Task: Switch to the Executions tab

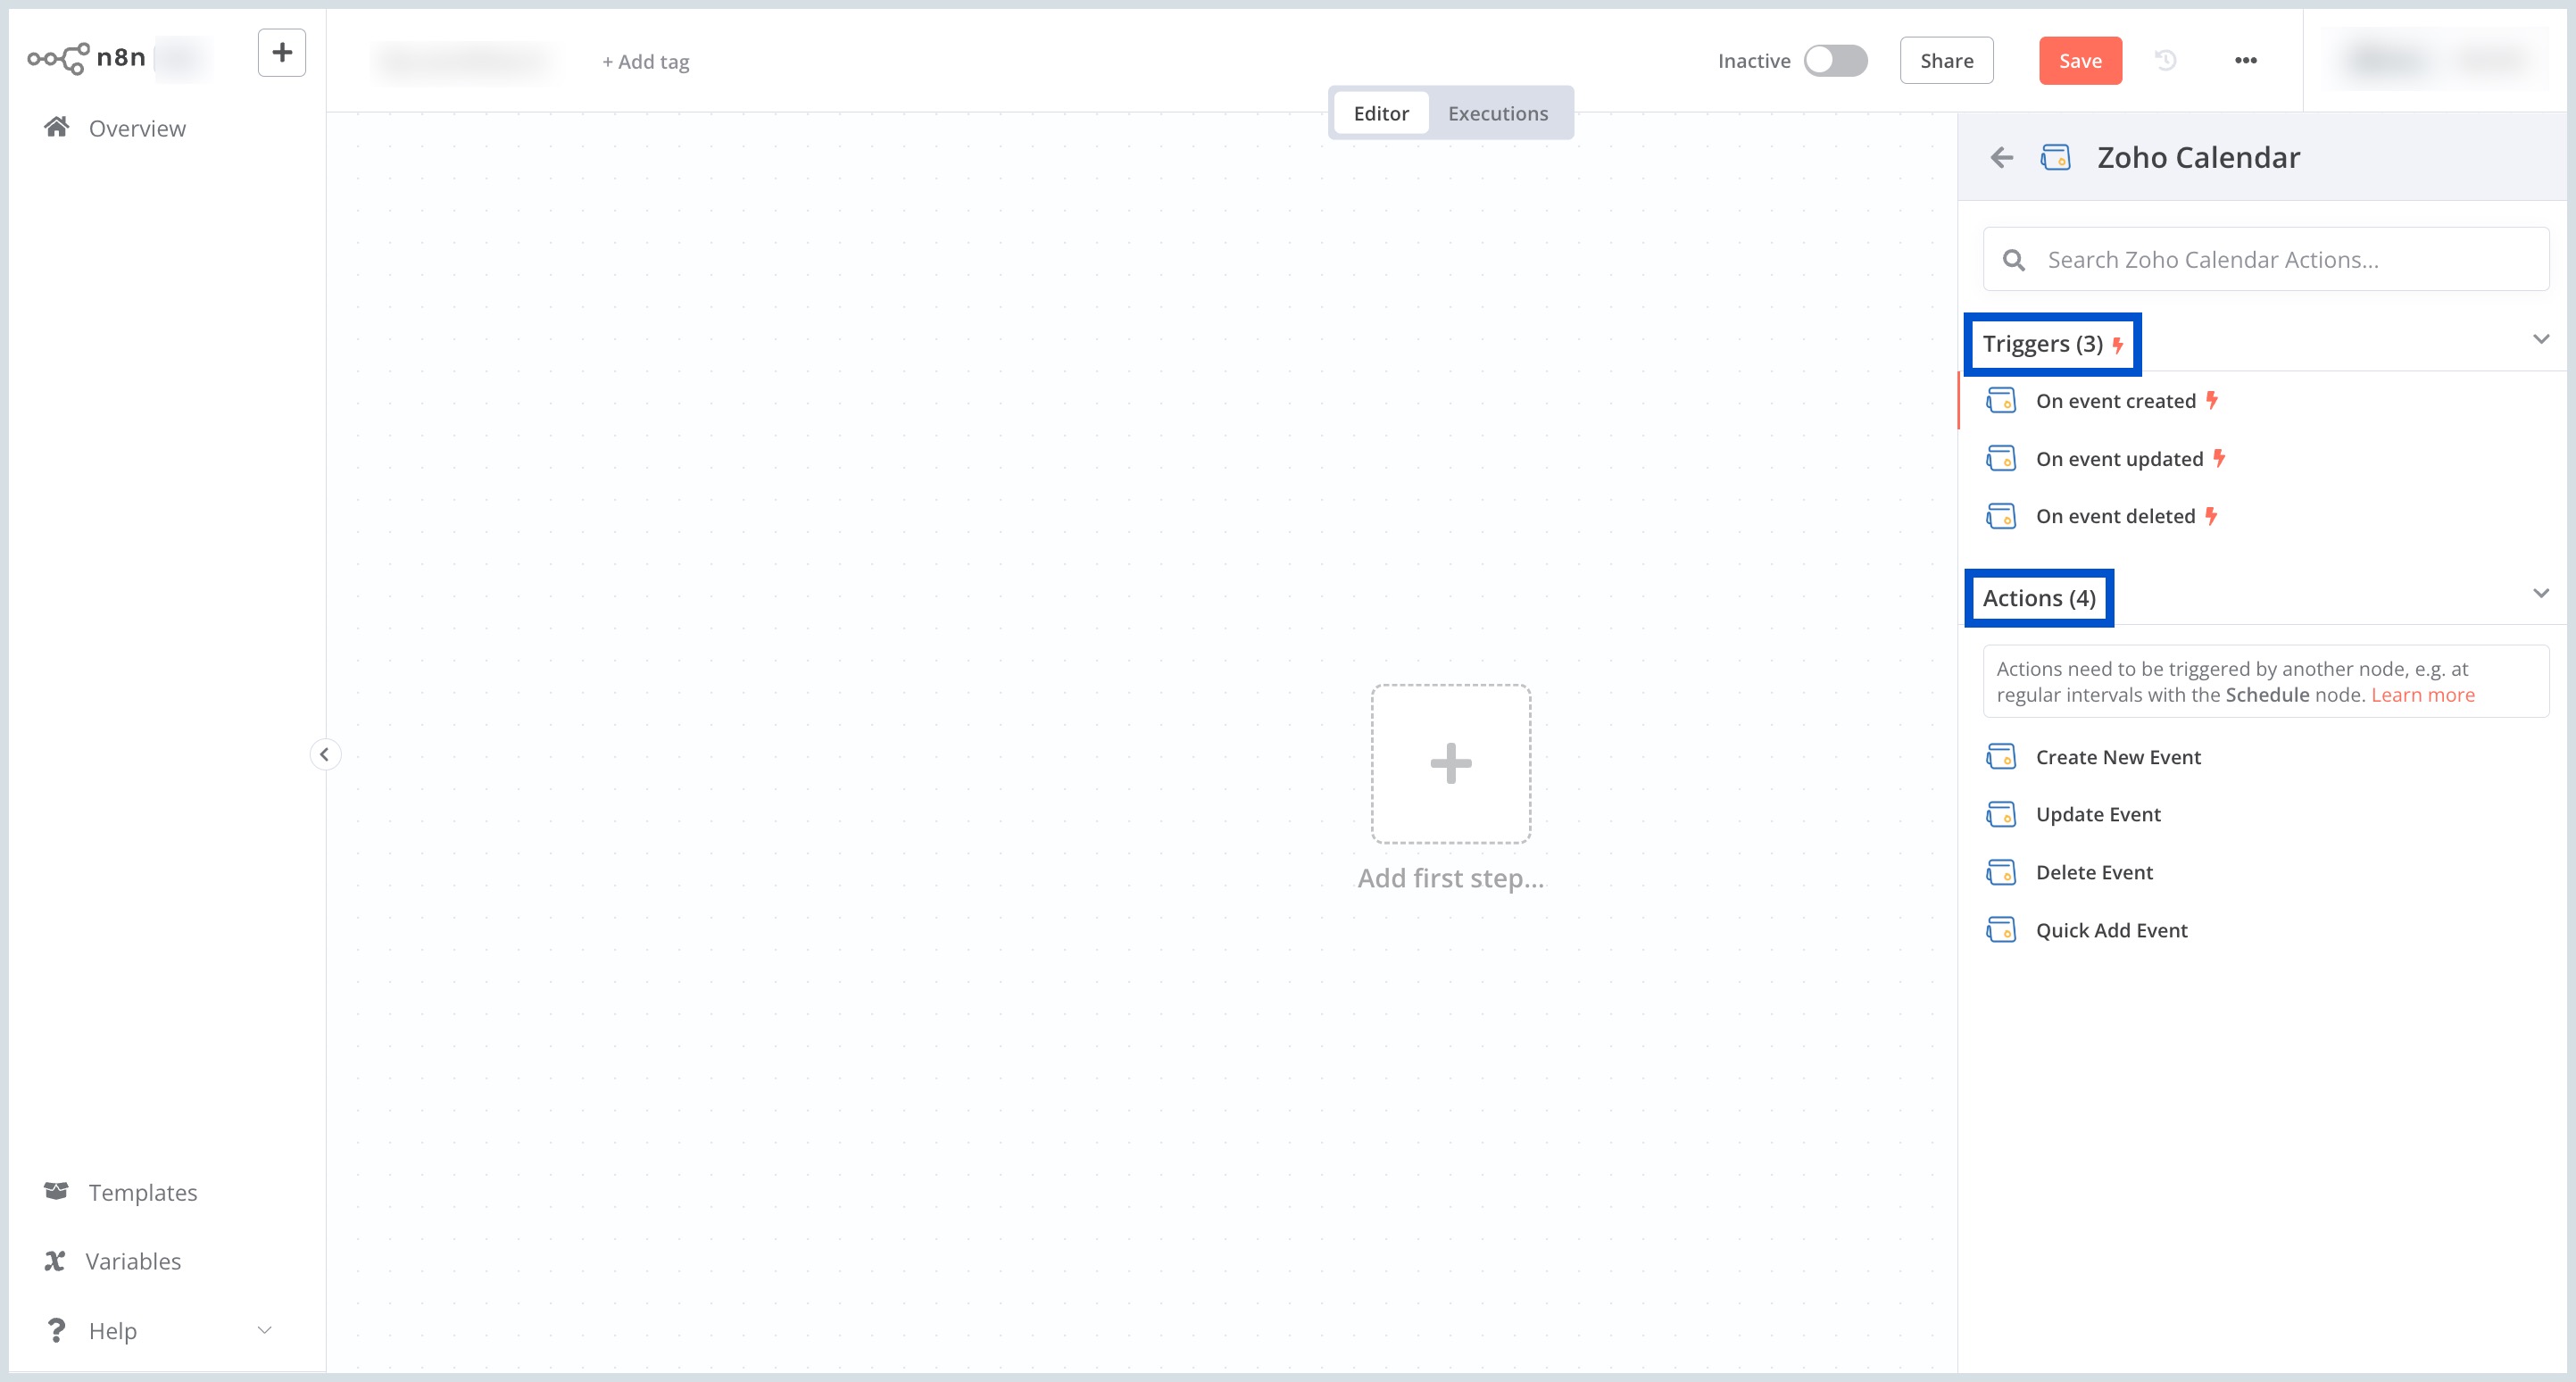Action: pyautogui.click(x=1498, y=113)
